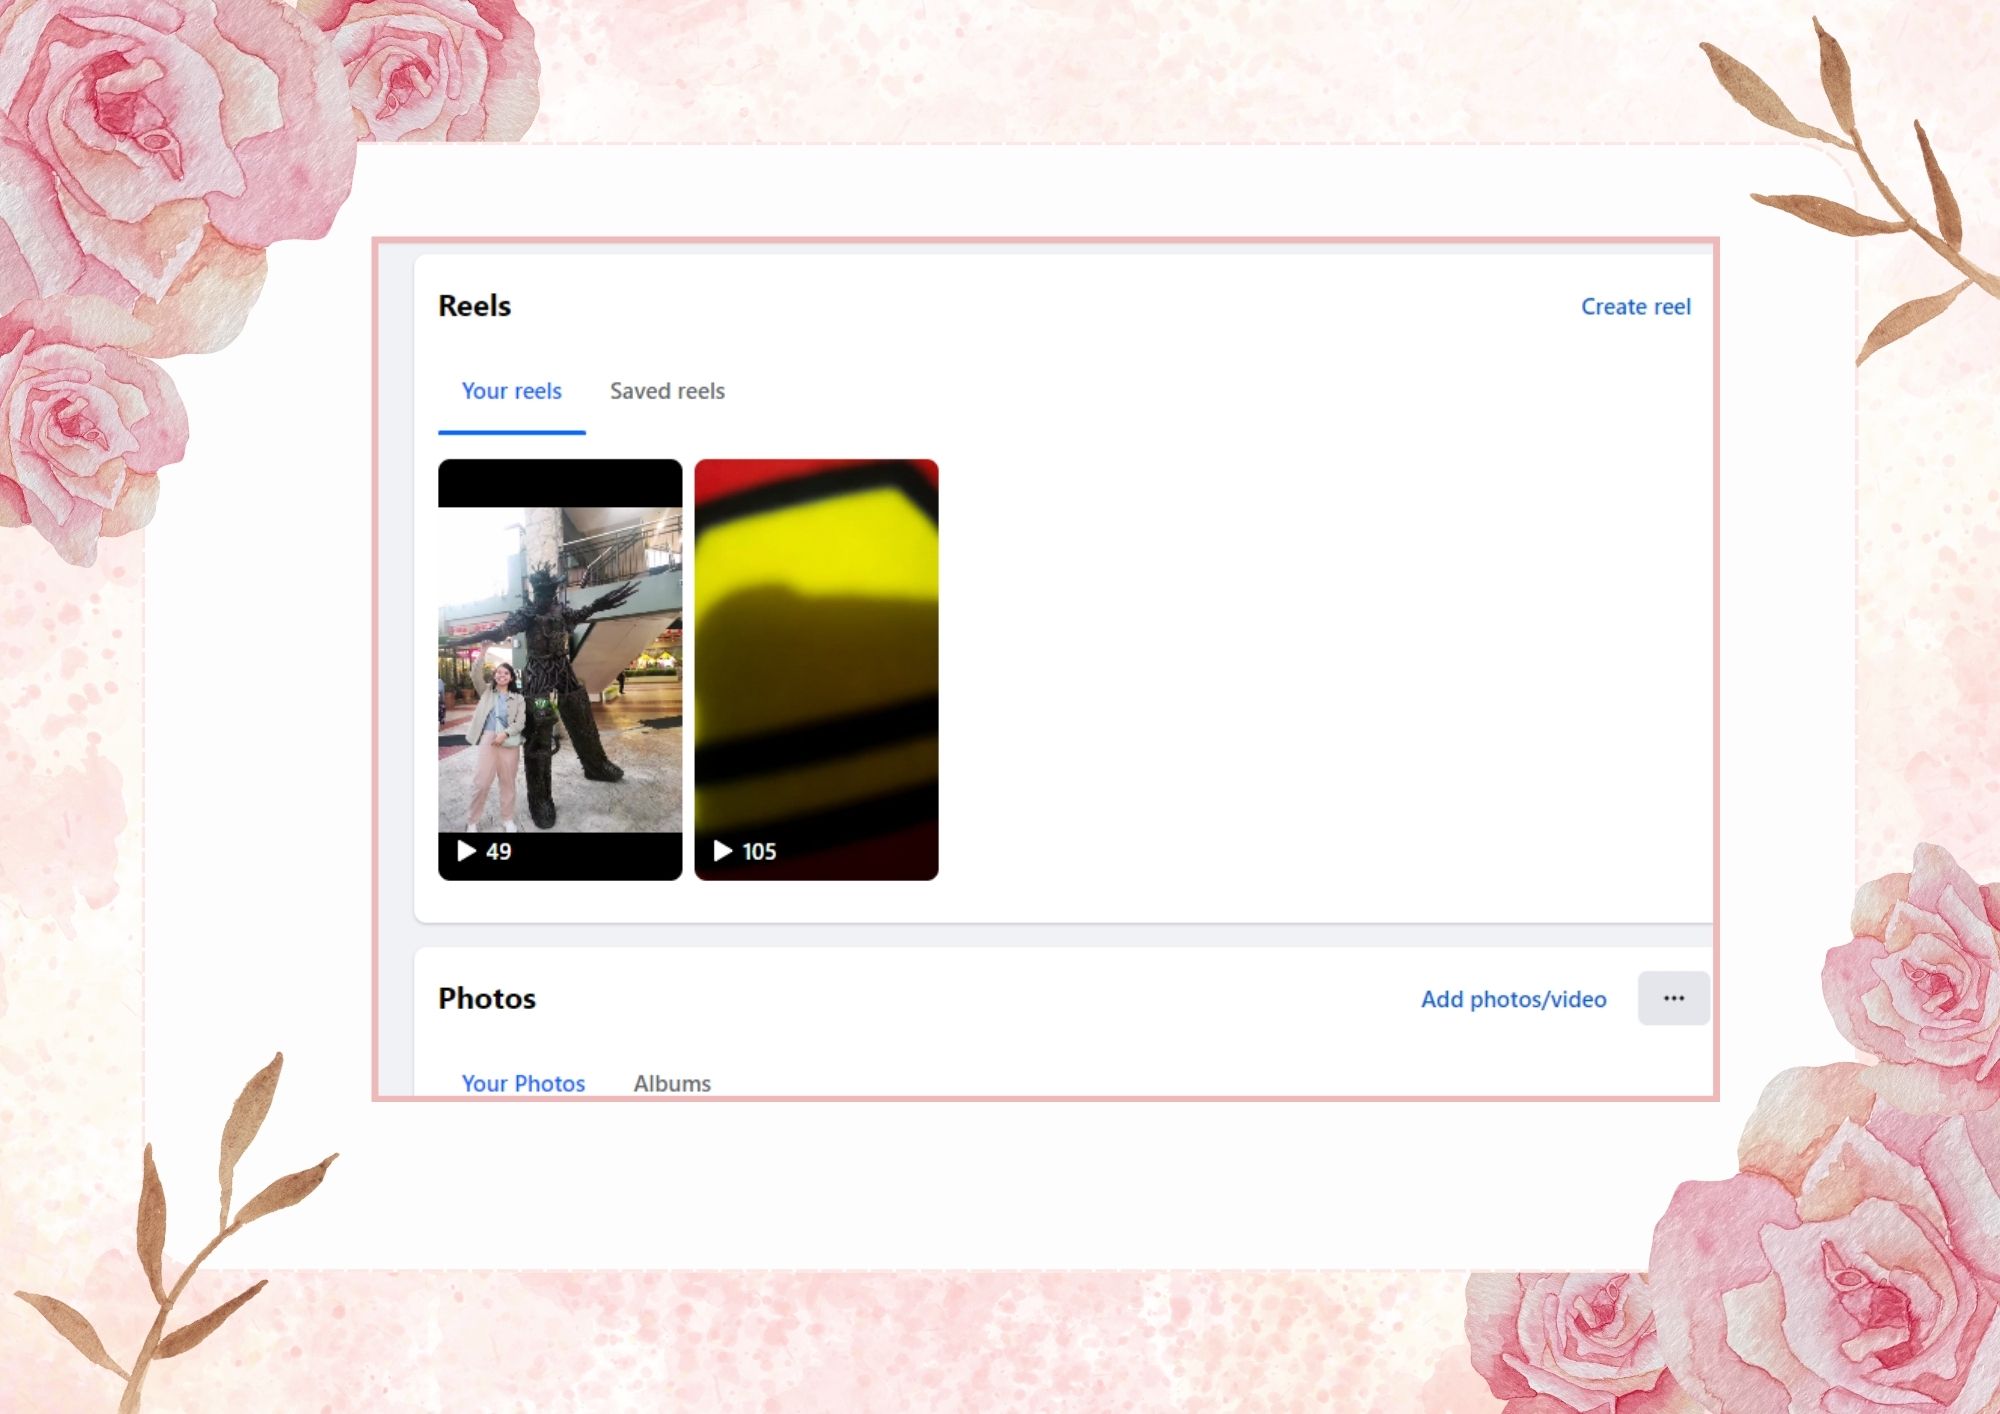
Task: Open the reel thumbnail with 49 plays
Action: click(x=560, y=669)
